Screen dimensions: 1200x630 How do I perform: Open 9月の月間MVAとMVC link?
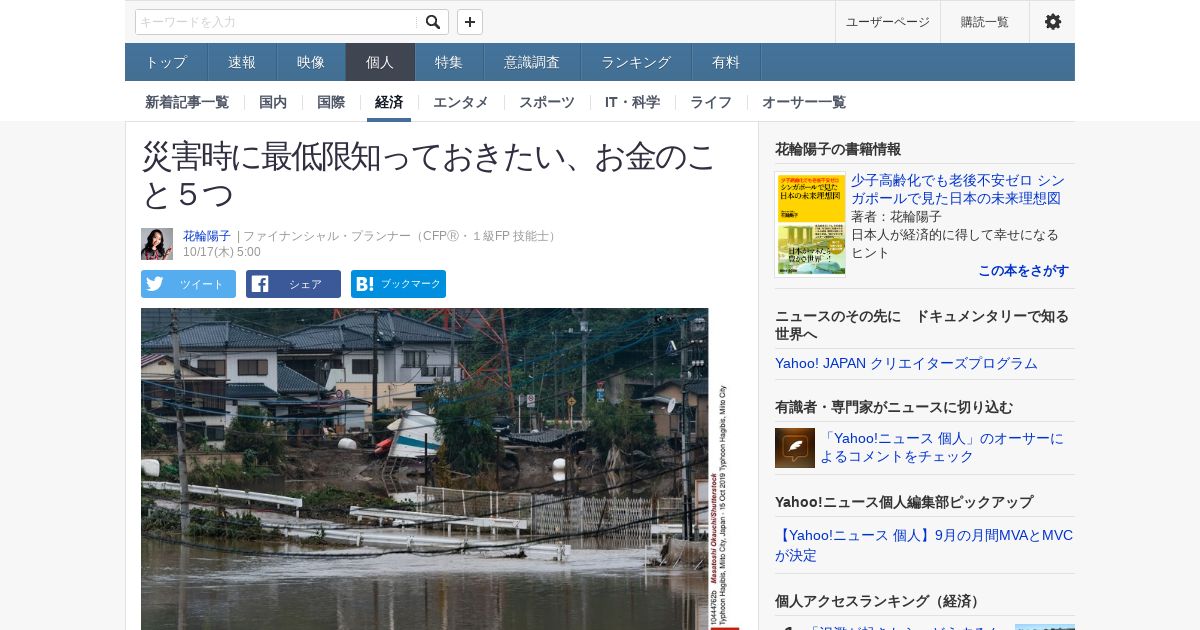pyautogui.click(x=924, y=545)
